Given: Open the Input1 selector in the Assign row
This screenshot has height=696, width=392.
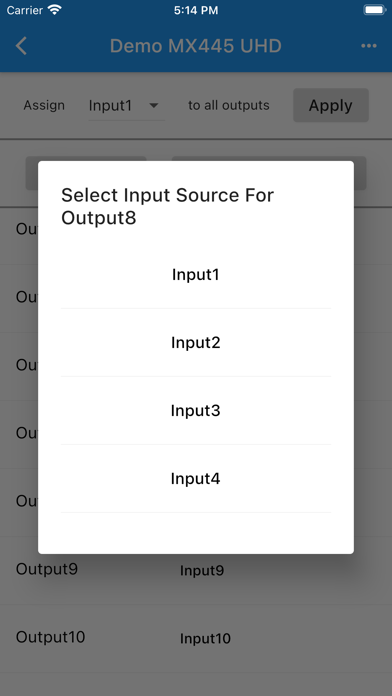Looking at the screenshot, I should (127, 106).
